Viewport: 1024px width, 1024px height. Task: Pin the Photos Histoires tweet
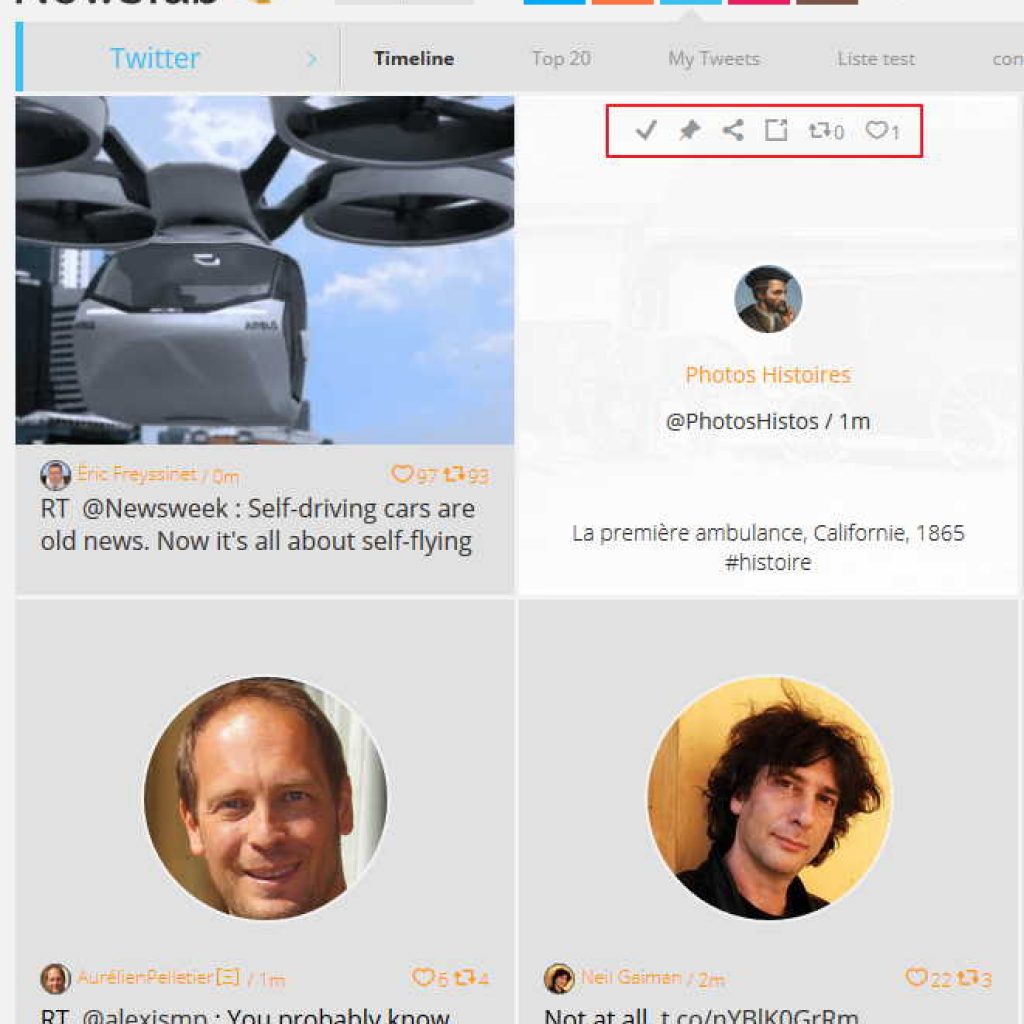click(x=689, y=131)
